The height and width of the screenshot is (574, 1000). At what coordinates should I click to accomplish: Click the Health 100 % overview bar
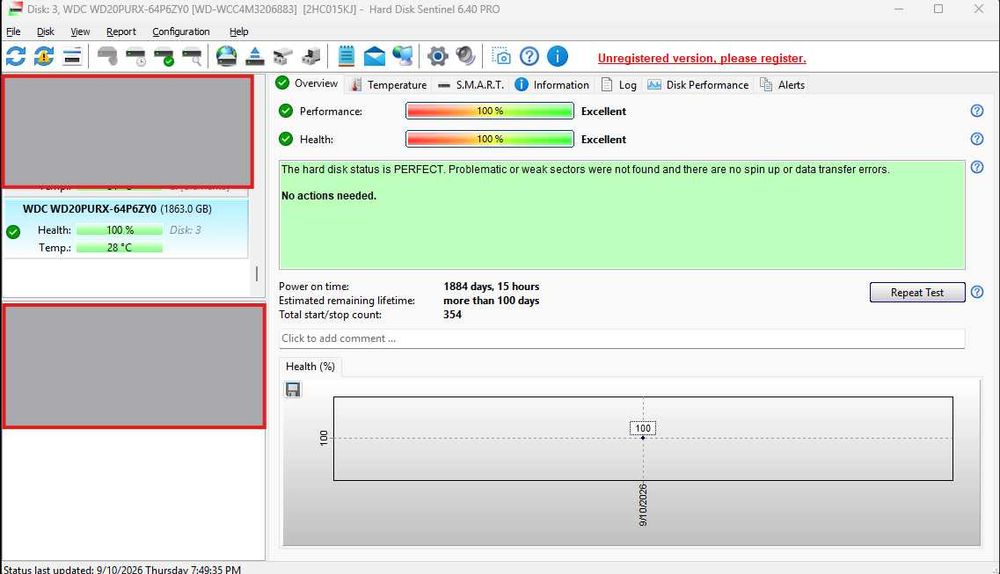click(490, 139)
